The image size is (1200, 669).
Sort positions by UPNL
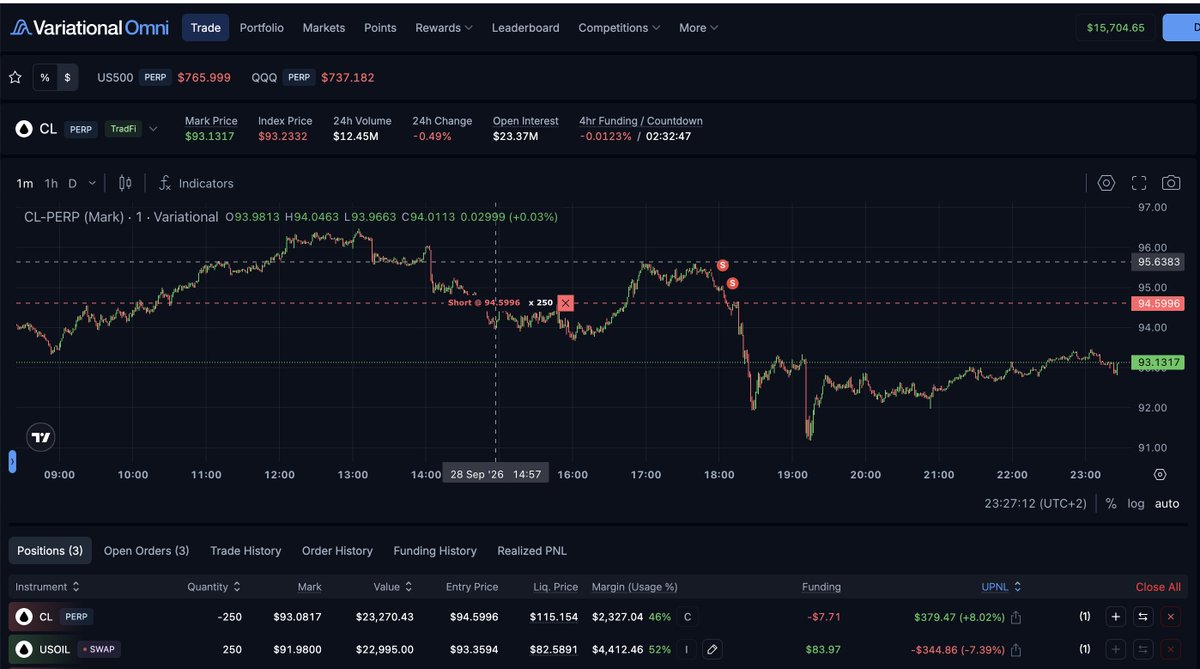click(1001, 587)
